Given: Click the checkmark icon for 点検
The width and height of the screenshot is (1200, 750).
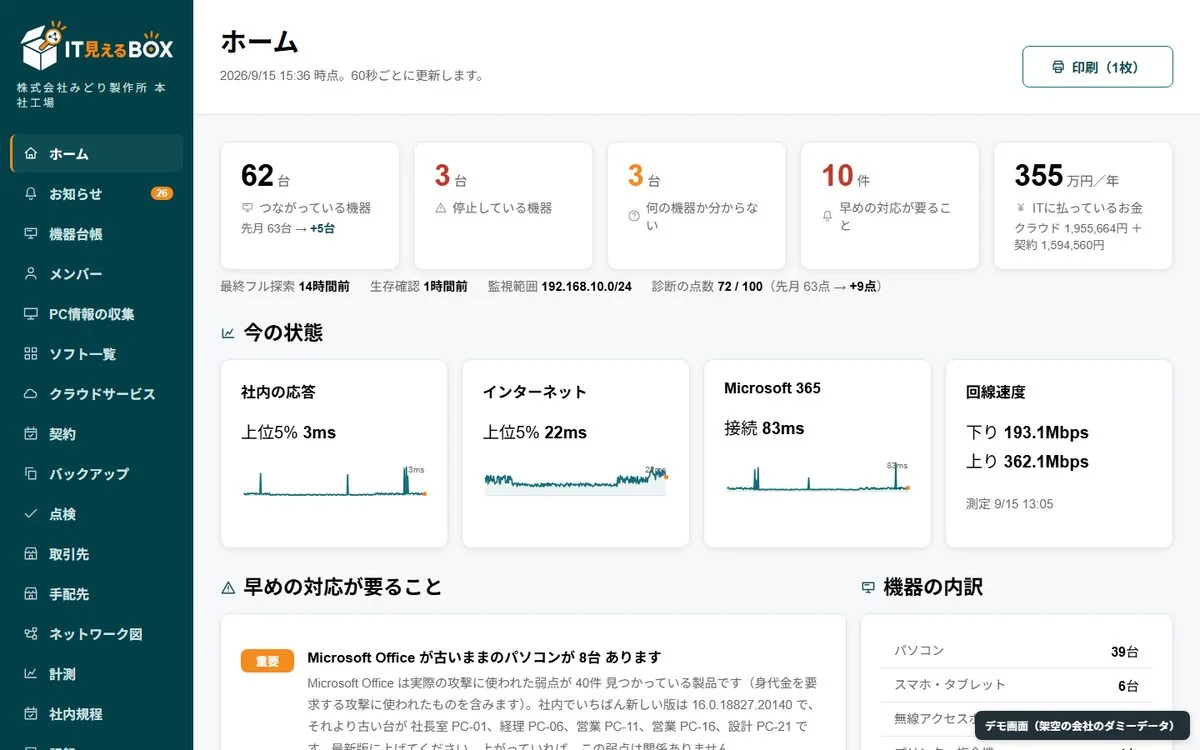Looking at the screenshot, I should click(x=30, y=514).
